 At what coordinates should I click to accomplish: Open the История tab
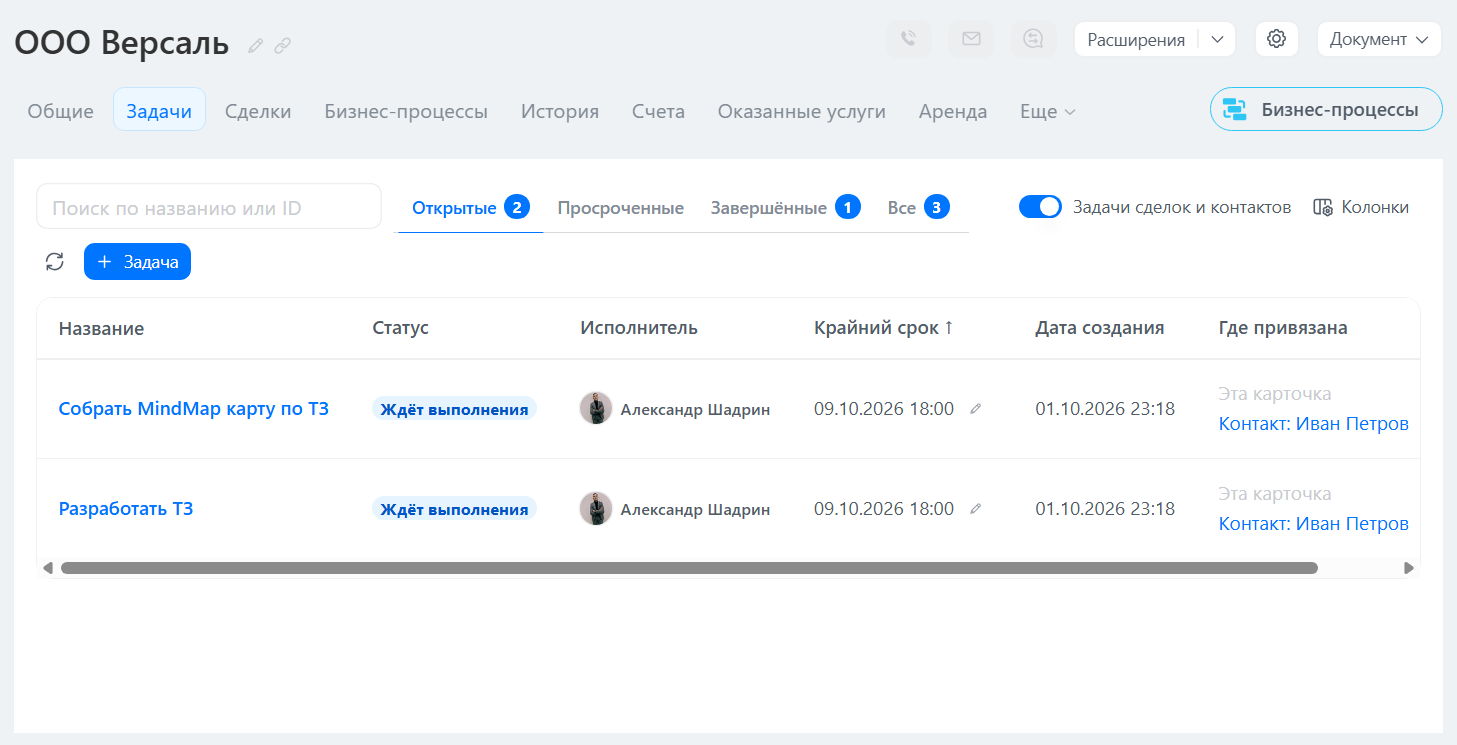(x=560, y=111)
